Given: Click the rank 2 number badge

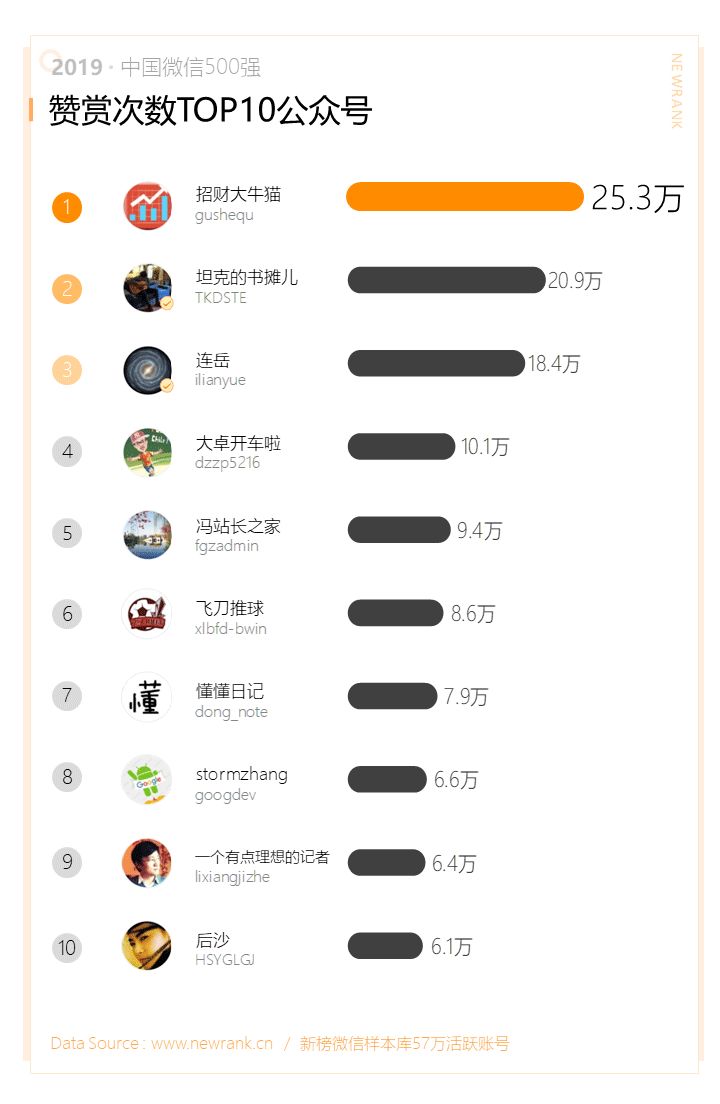Looking at the screenshot, I should click(x=67, y=289).
